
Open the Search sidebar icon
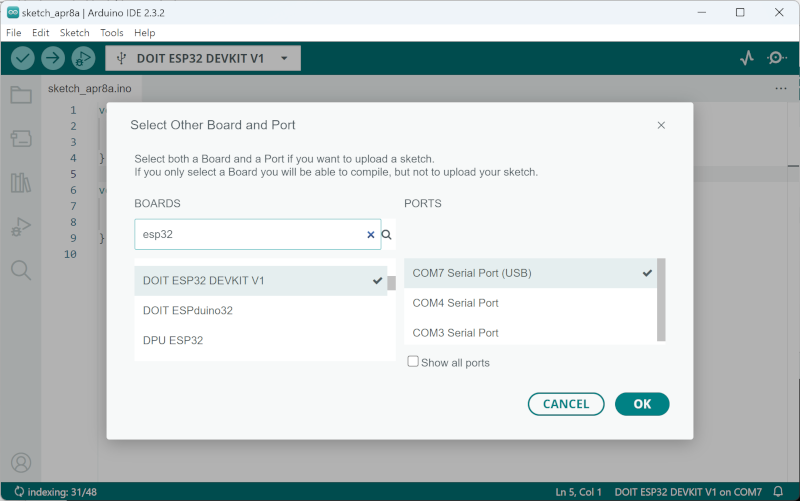21,270
